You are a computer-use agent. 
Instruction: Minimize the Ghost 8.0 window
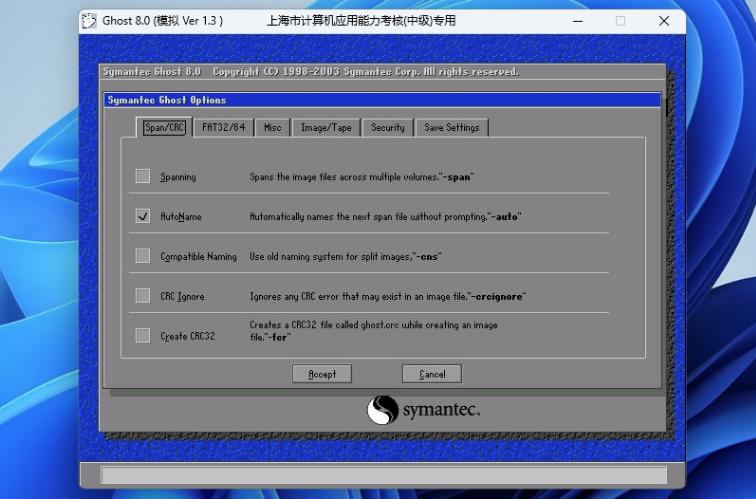pos(578,21)
